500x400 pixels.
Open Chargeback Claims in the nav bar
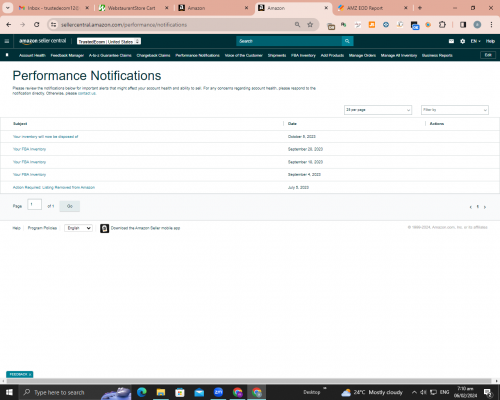coord(153,55)
